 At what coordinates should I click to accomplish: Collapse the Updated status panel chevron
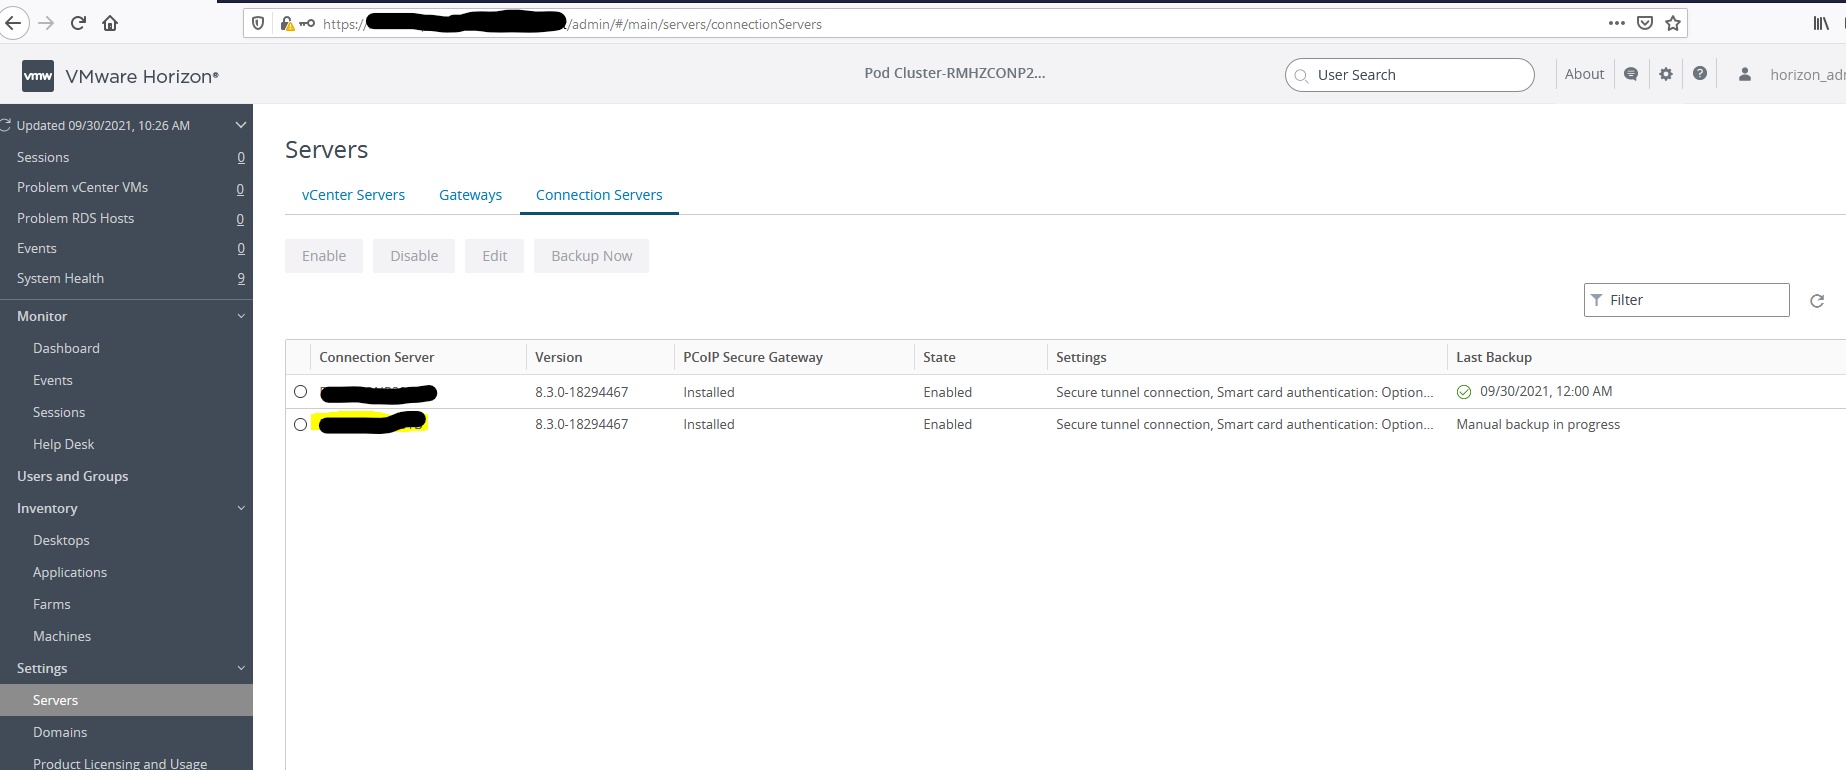[x=240, y=125]
